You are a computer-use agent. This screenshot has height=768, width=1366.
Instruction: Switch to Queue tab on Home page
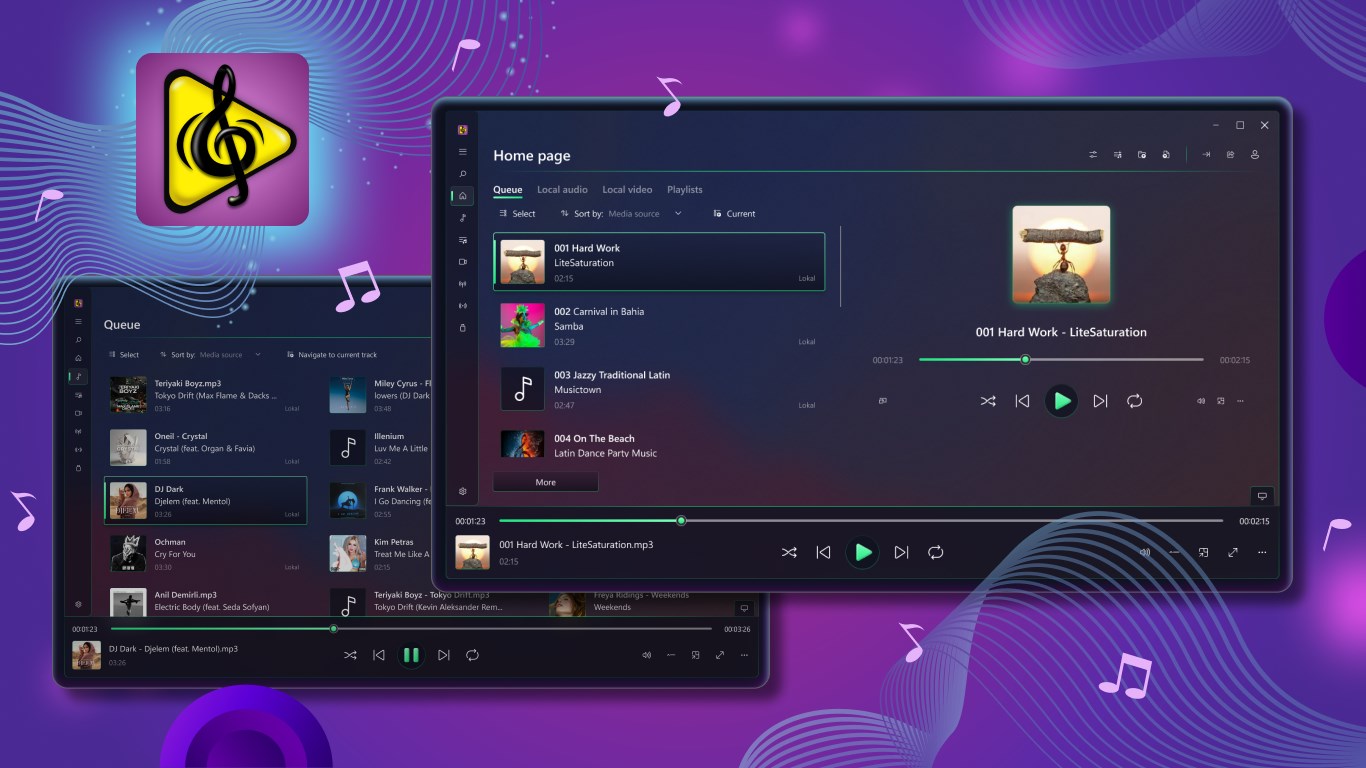tap(507, 190)
